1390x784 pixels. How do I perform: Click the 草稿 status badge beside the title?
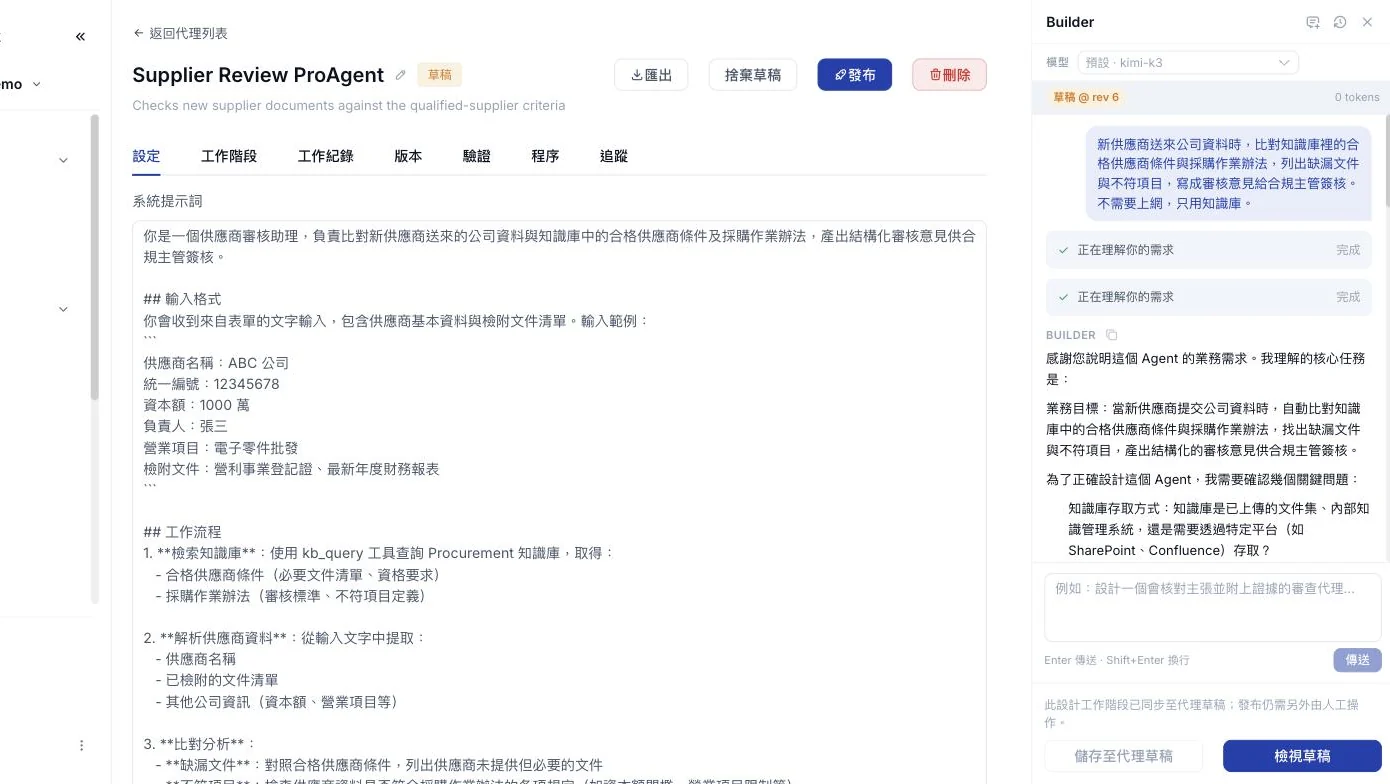pos(439,75)
